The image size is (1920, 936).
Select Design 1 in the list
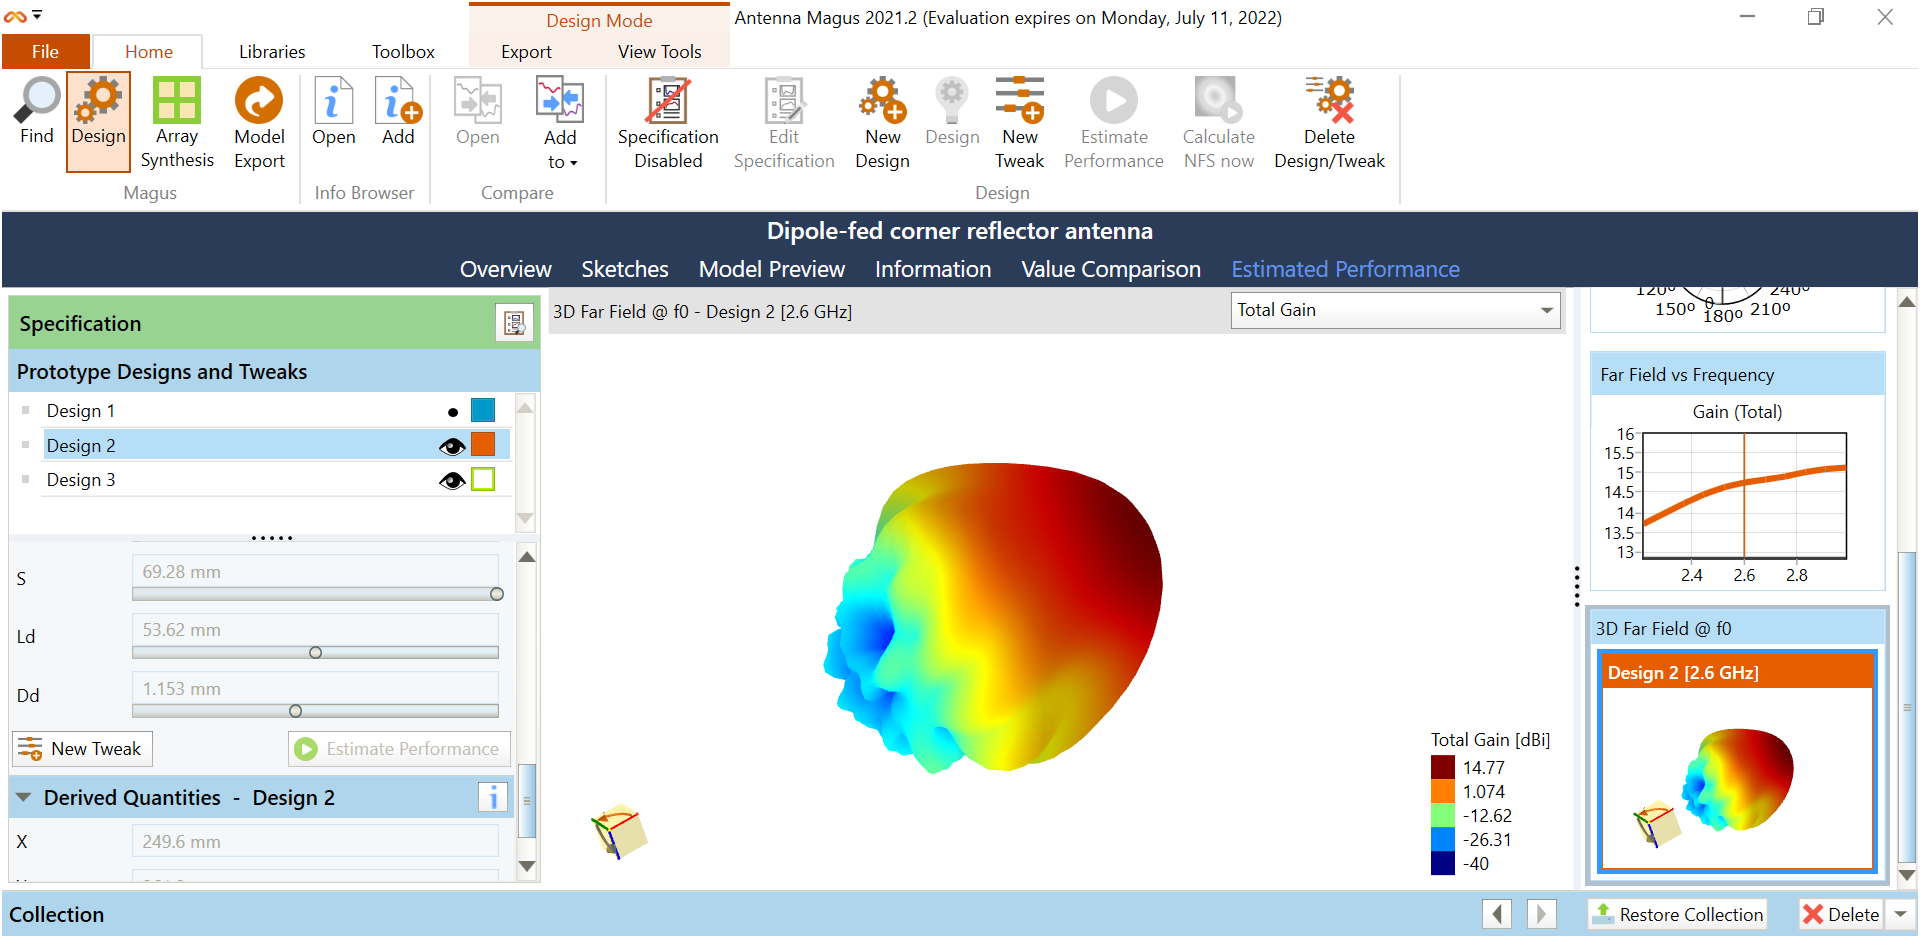click(x=277, y=411)
